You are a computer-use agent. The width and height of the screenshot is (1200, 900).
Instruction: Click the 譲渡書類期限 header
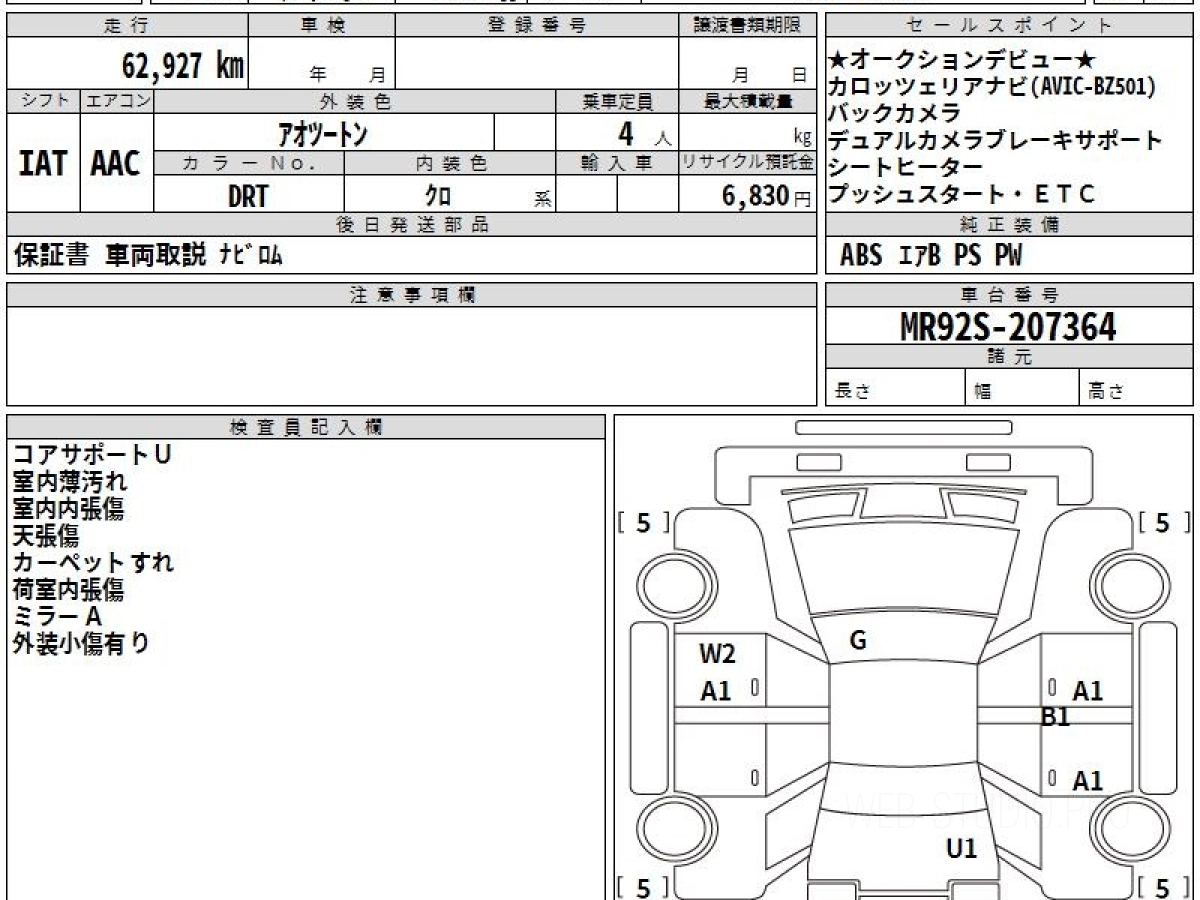[x=748, y=26]
